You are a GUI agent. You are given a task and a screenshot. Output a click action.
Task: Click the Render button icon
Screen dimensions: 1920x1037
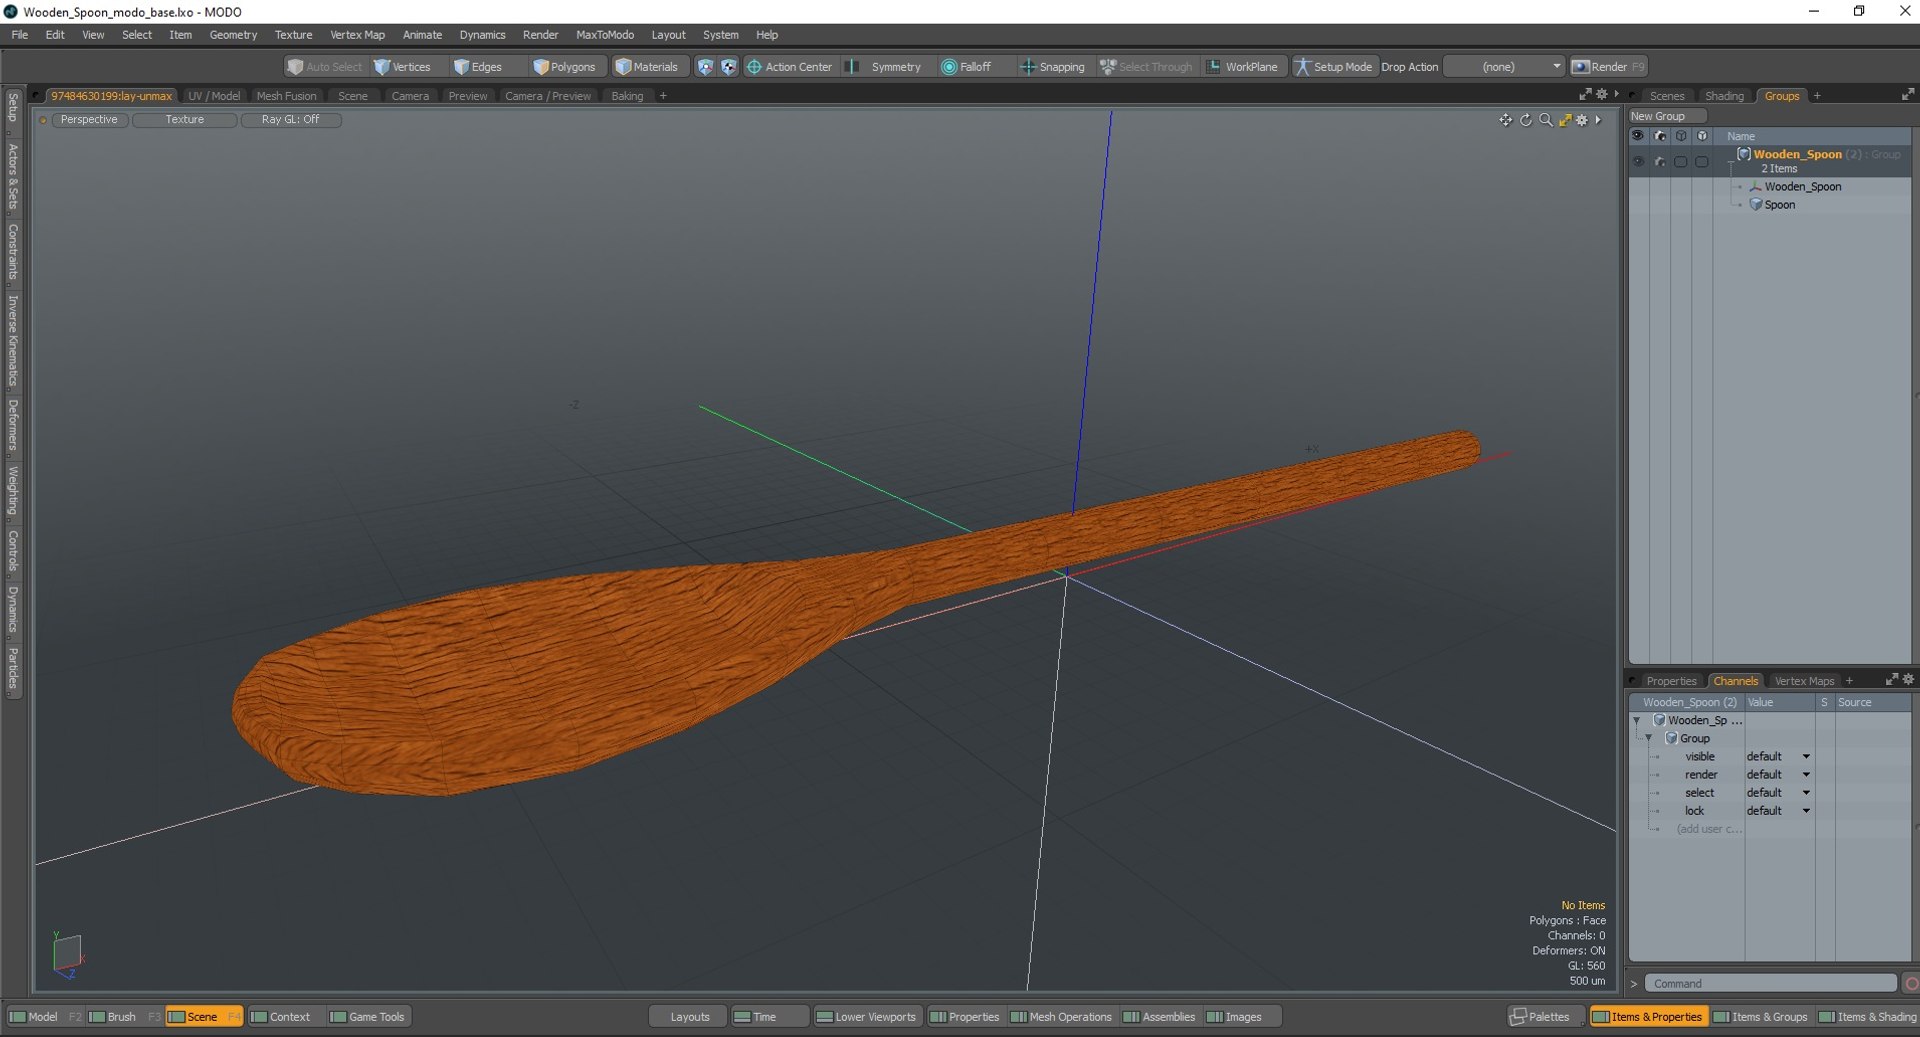tap(1581, 67)
